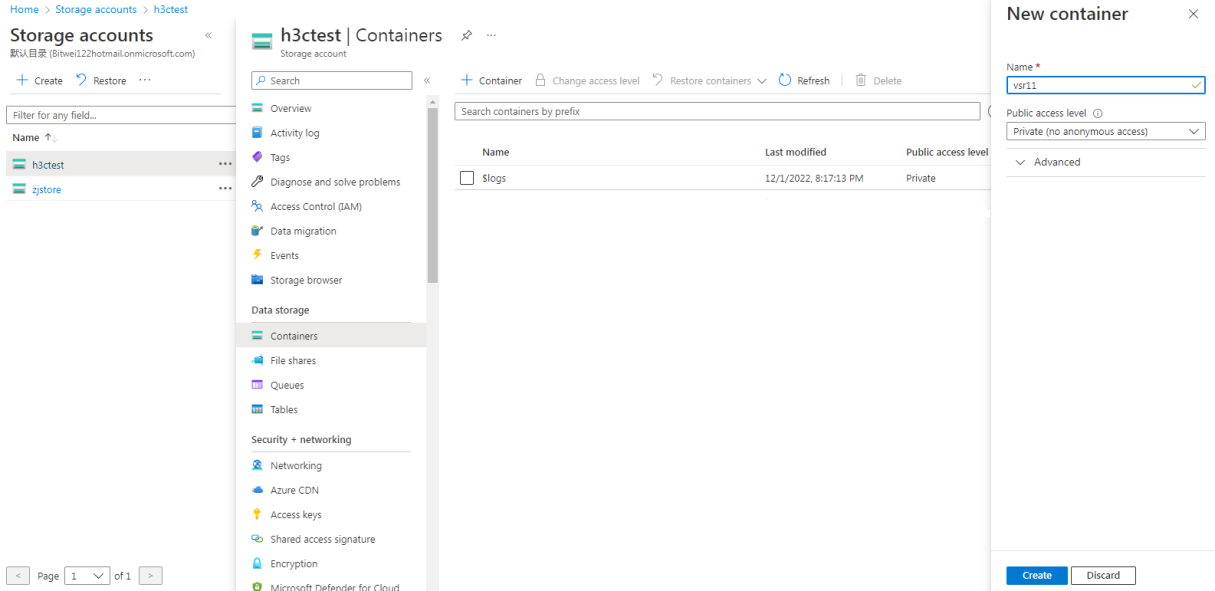Viewport: 1215px width, 591px height.
Task: Open Tags in the sidebar menu
Action: tap(279, 157)
